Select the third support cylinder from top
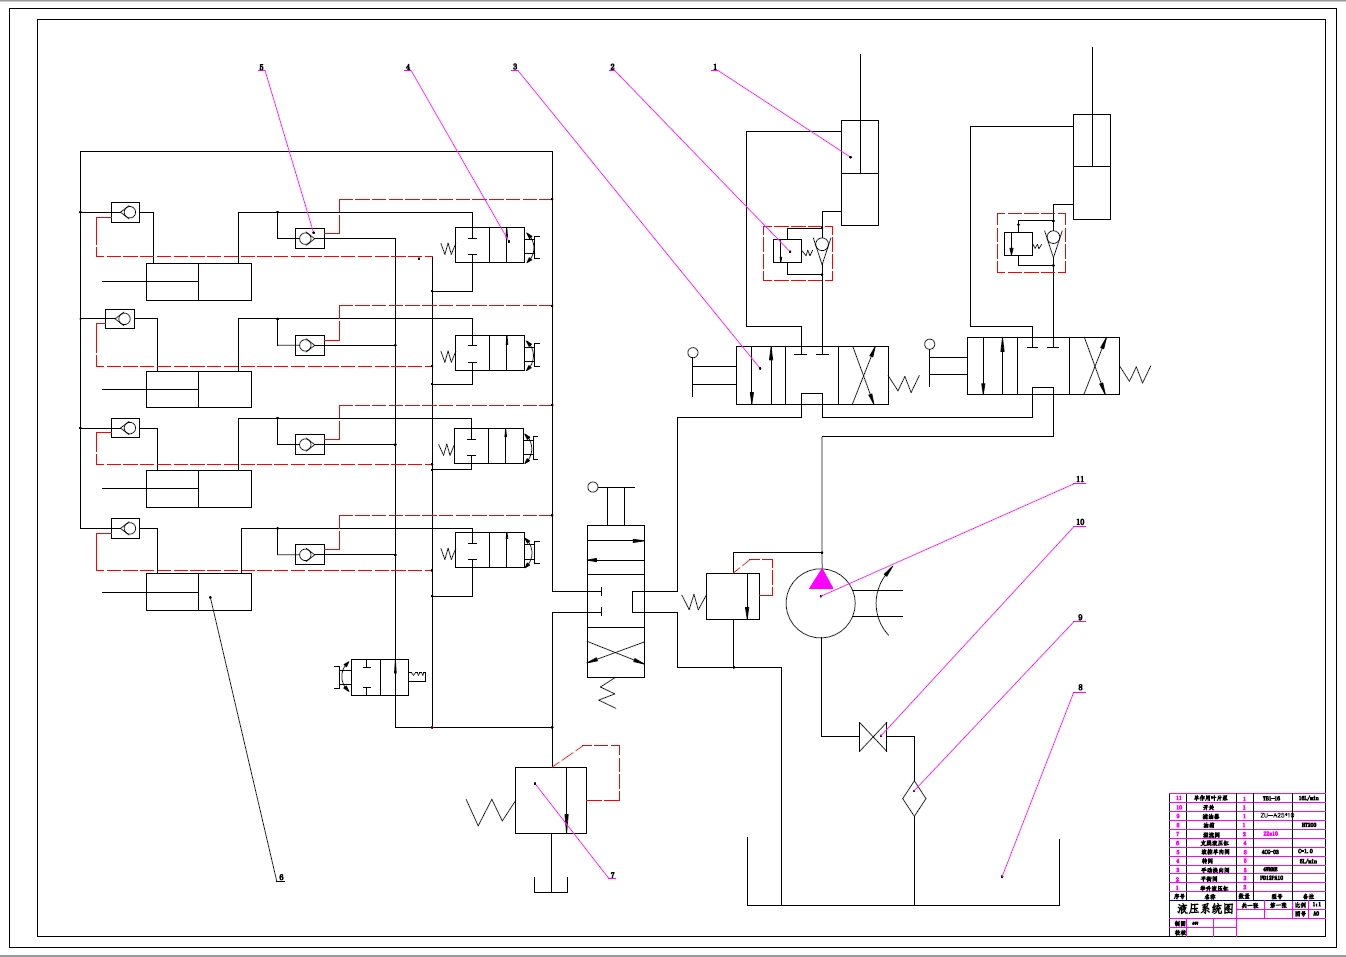1346x957 pixels. [199, 489]
